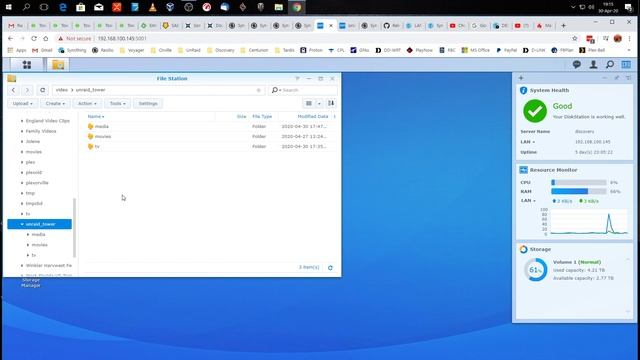Viewport: 640px width, 360px height.
Task: Open Create dropdown menu
Action: pyautogui.click(x=55, y=103)
